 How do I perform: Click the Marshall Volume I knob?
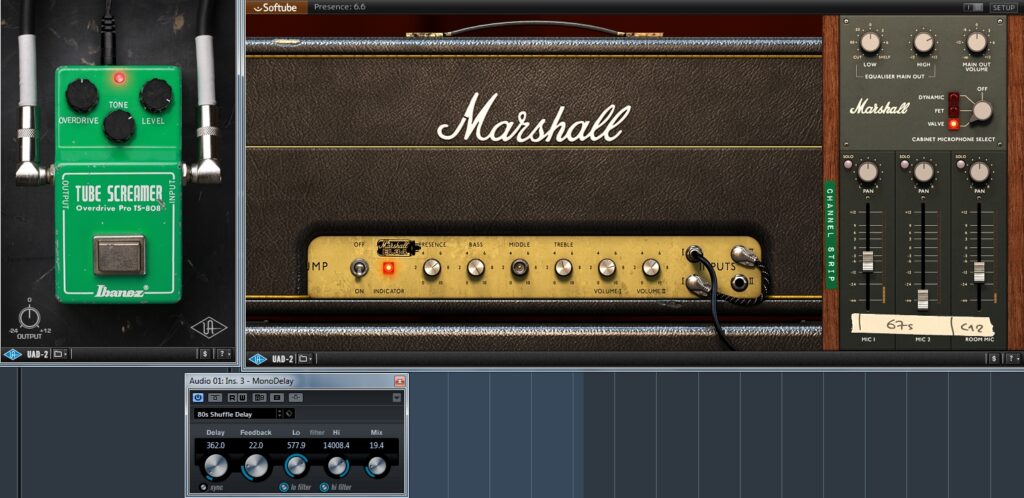[x=607, y=268]
